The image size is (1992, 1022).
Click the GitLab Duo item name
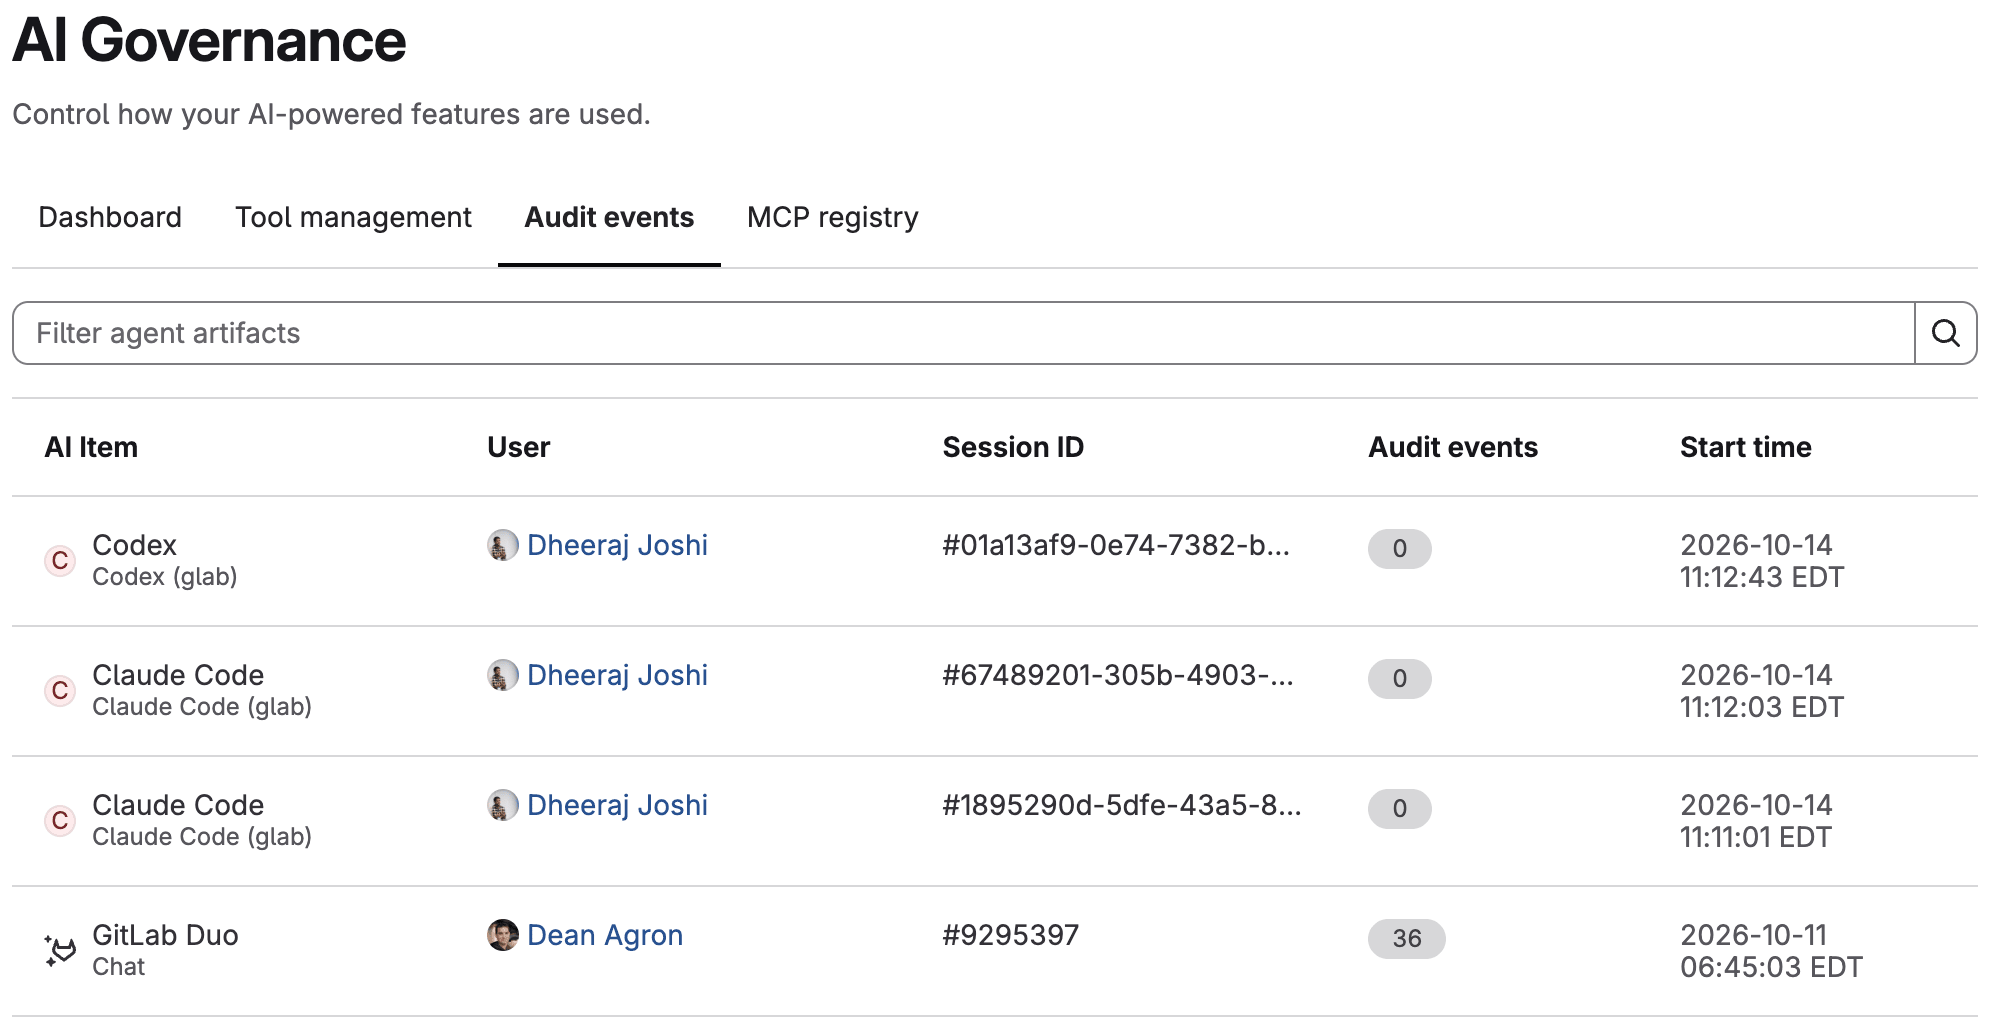click(x=165, y=935)
